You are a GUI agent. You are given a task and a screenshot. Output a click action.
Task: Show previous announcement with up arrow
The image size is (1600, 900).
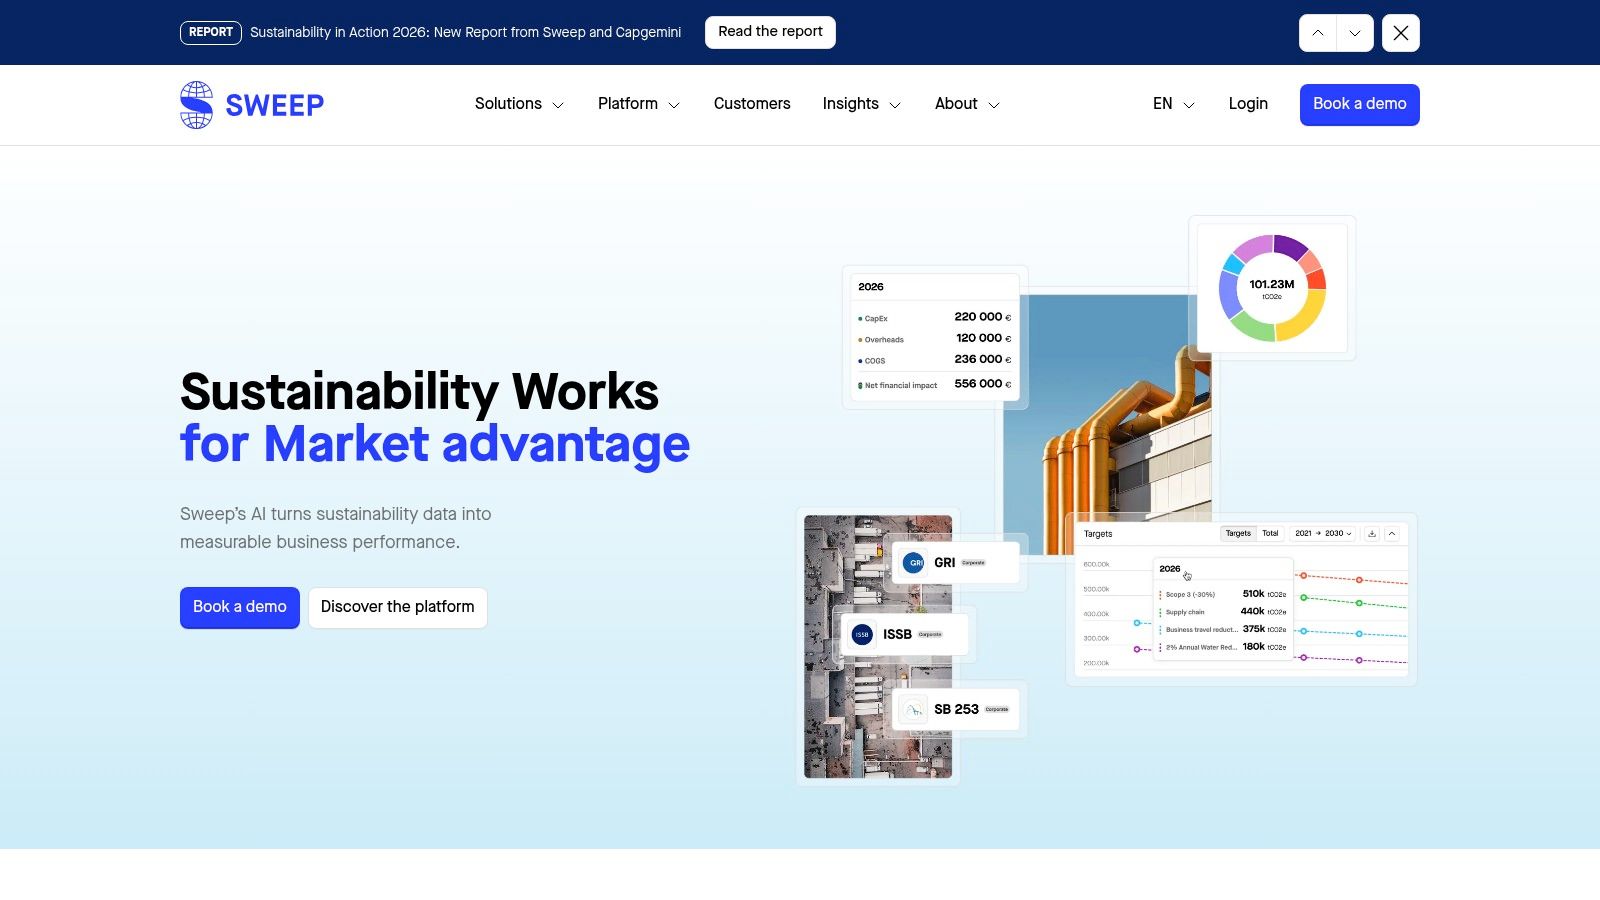tap(1318, 33)
